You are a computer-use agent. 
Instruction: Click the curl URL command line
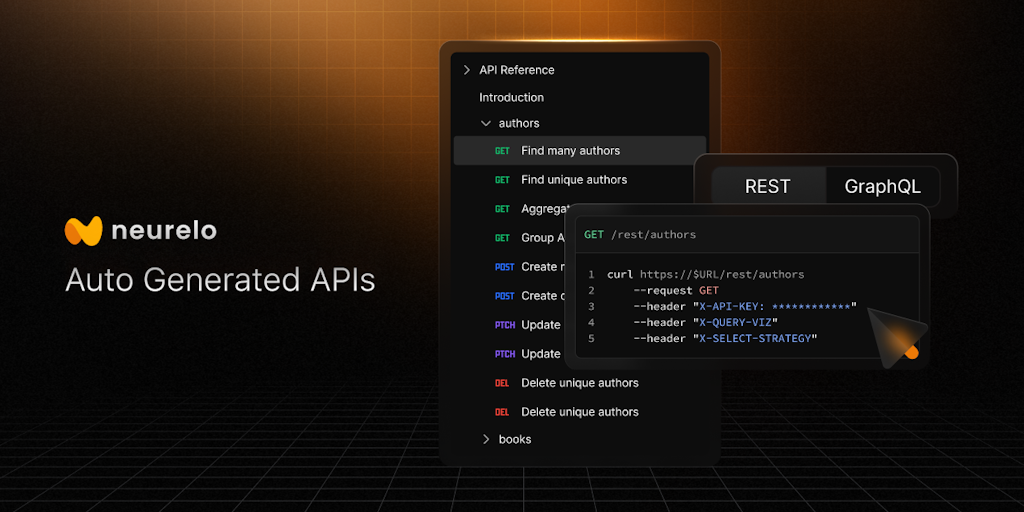[705, 274]
